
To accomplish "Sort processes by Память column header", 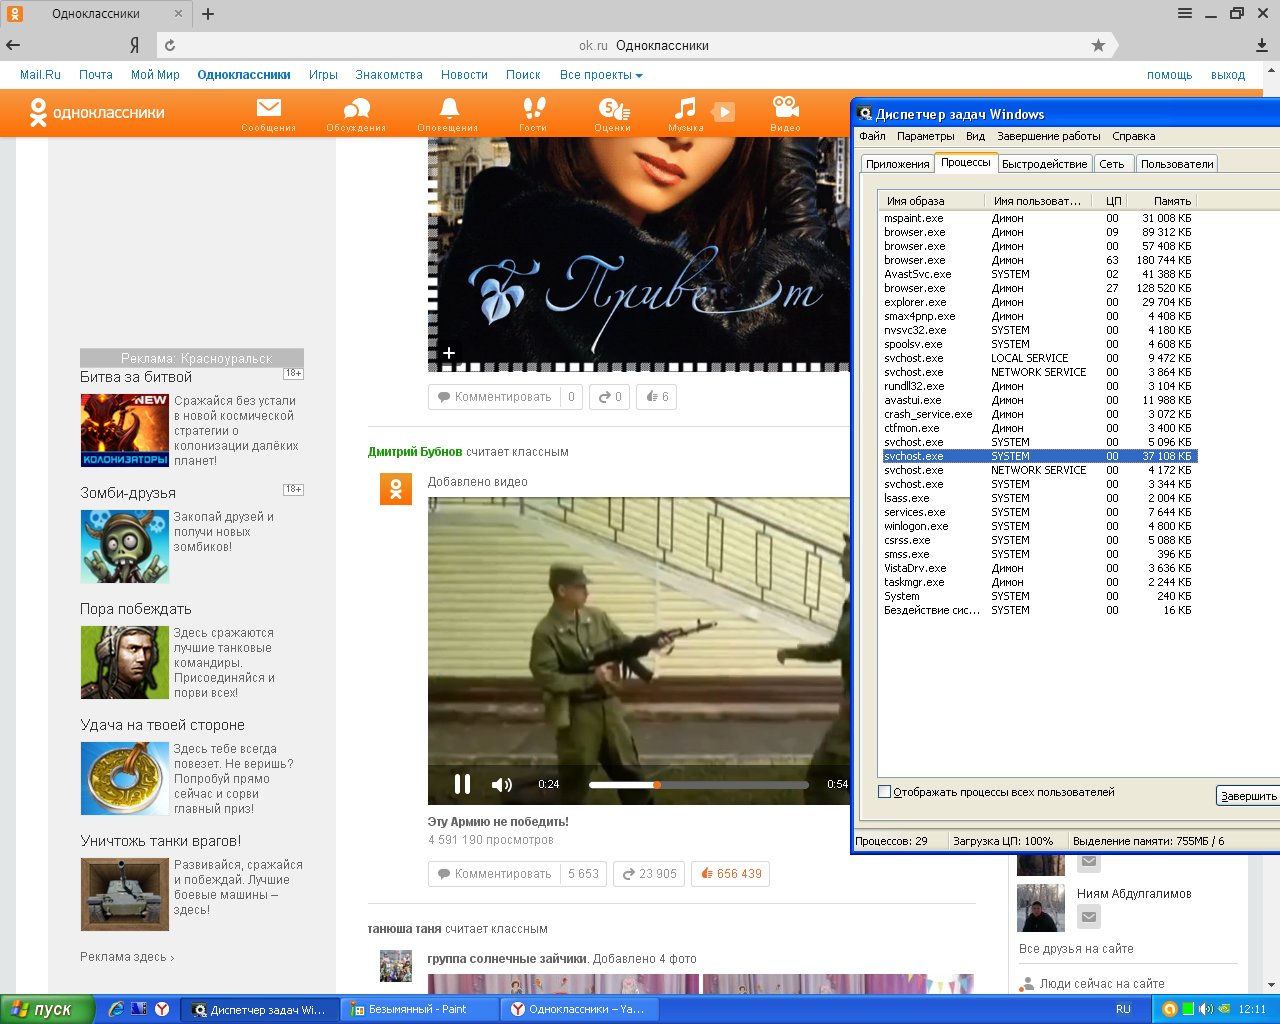I will tap(1171, 201).
